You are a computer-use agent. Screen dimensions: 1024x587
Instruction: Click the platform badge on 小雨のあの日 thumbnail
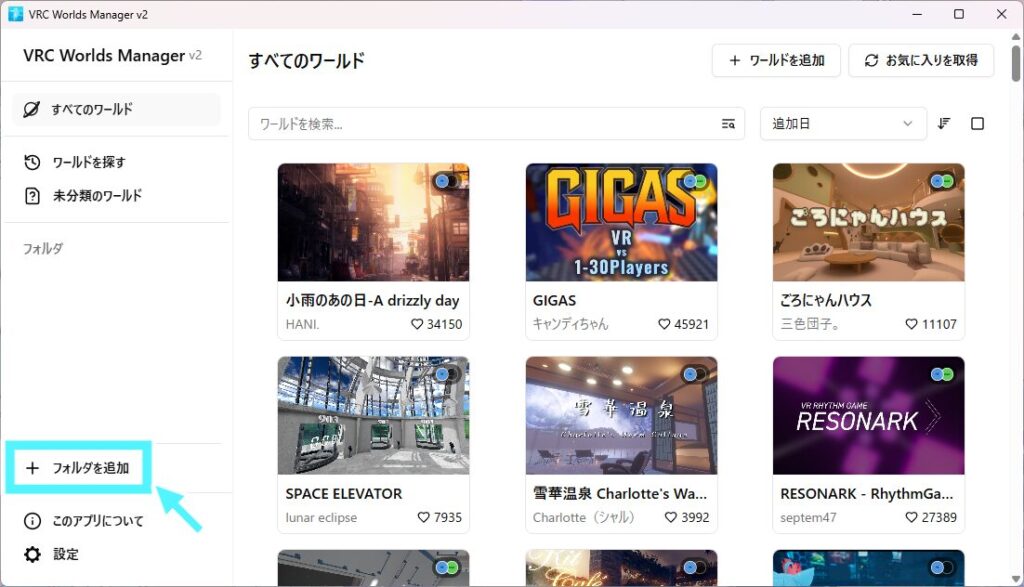coord(445,181)
